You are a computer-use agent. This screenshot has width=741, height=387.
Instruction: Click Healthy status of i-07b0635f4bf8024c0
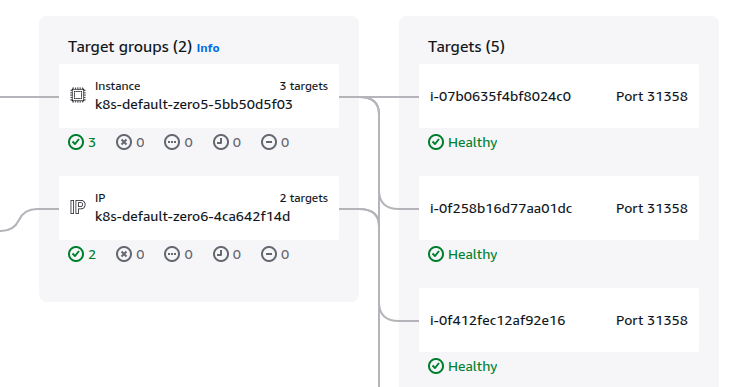(x=463, y=142)
